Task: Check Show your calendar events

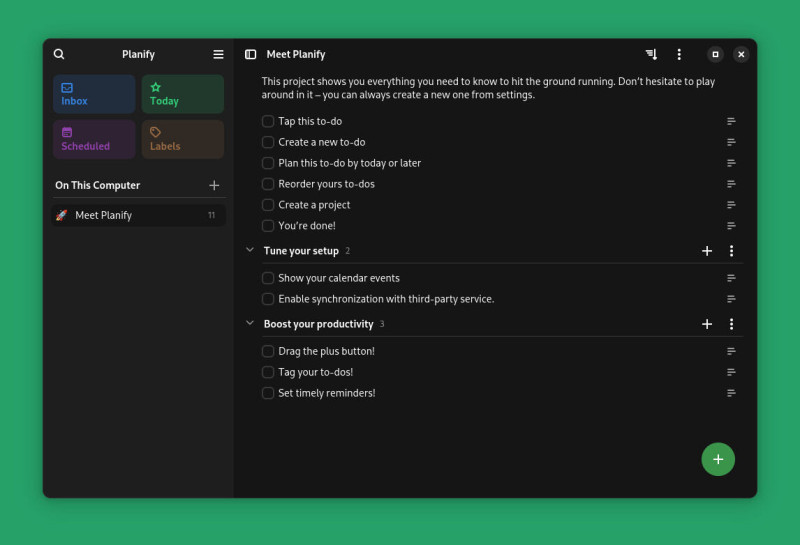Action: 268,278
